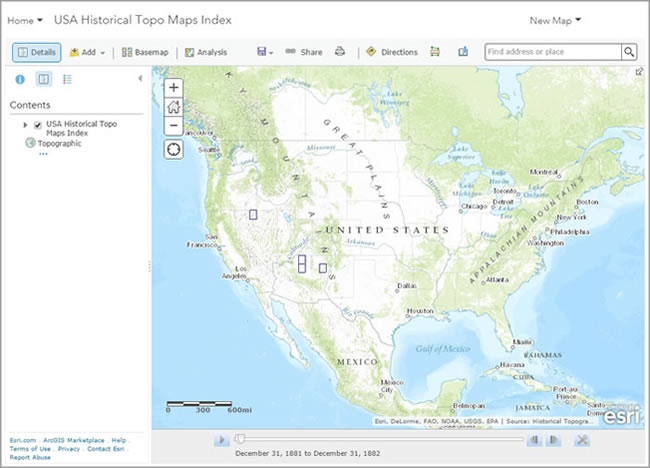
Task: Open time slider settings wrench
Action: pos(582,440)
